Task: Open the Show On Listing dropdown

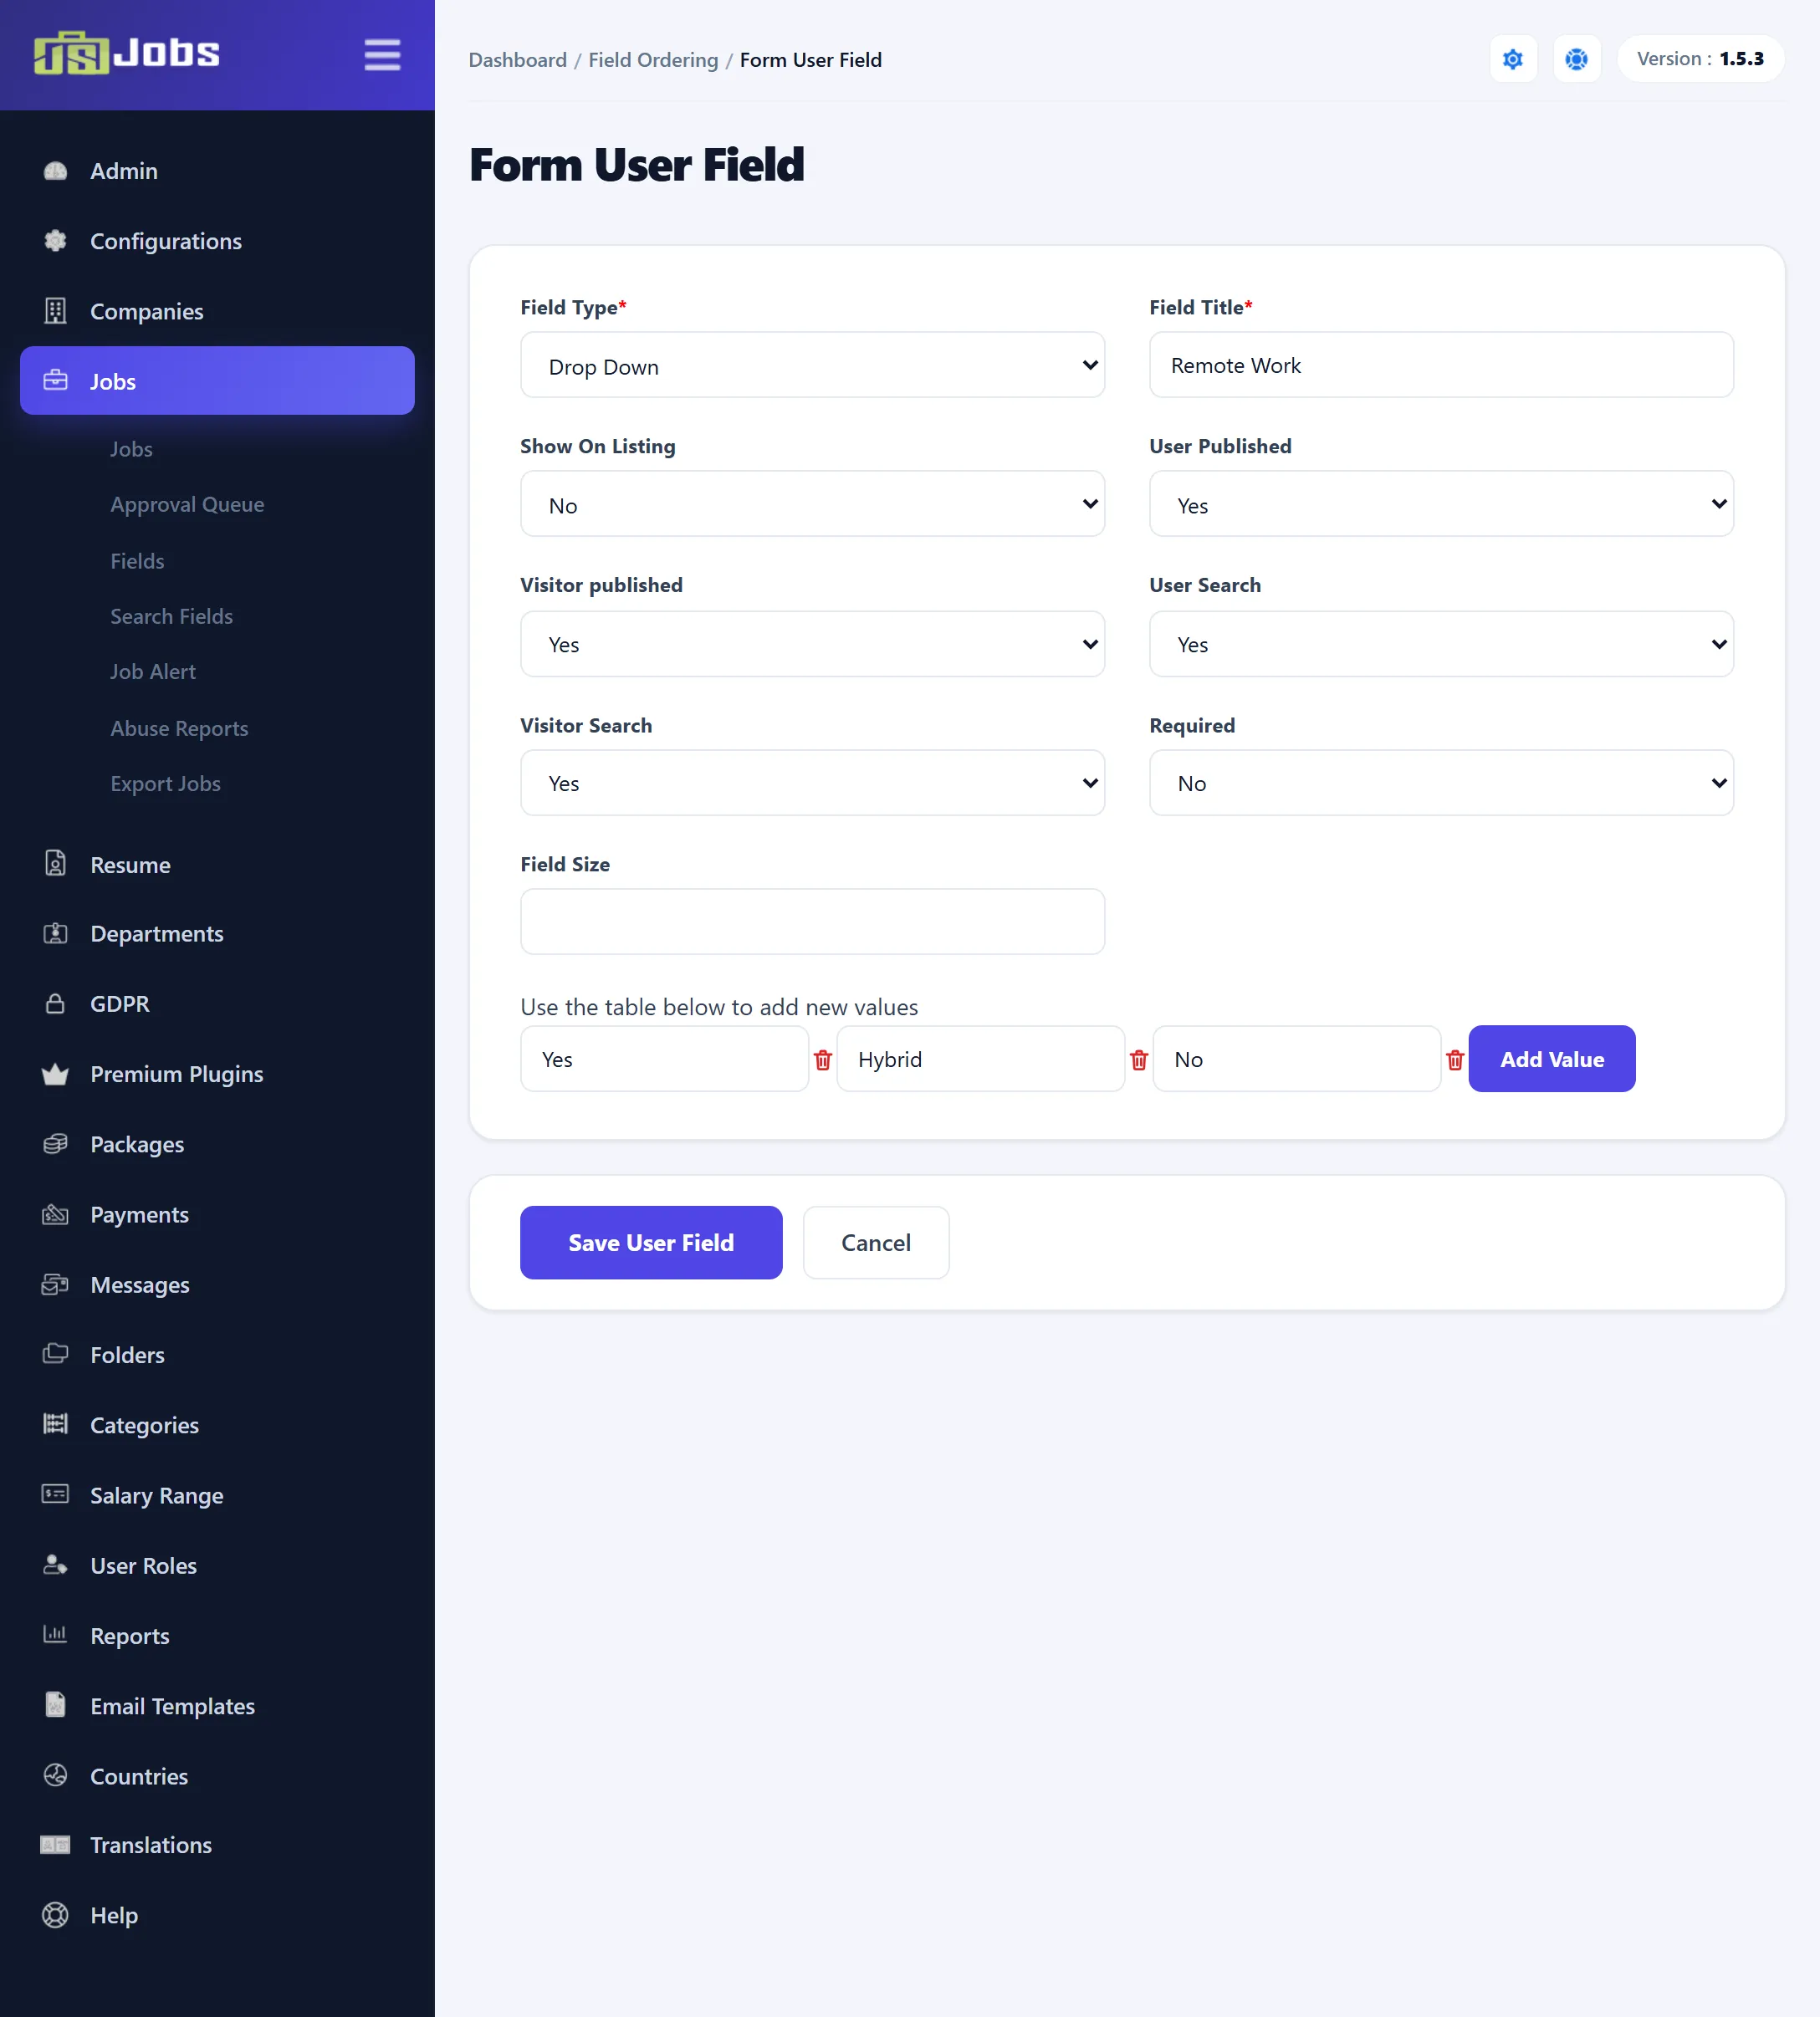Action: tap(812, 504)
